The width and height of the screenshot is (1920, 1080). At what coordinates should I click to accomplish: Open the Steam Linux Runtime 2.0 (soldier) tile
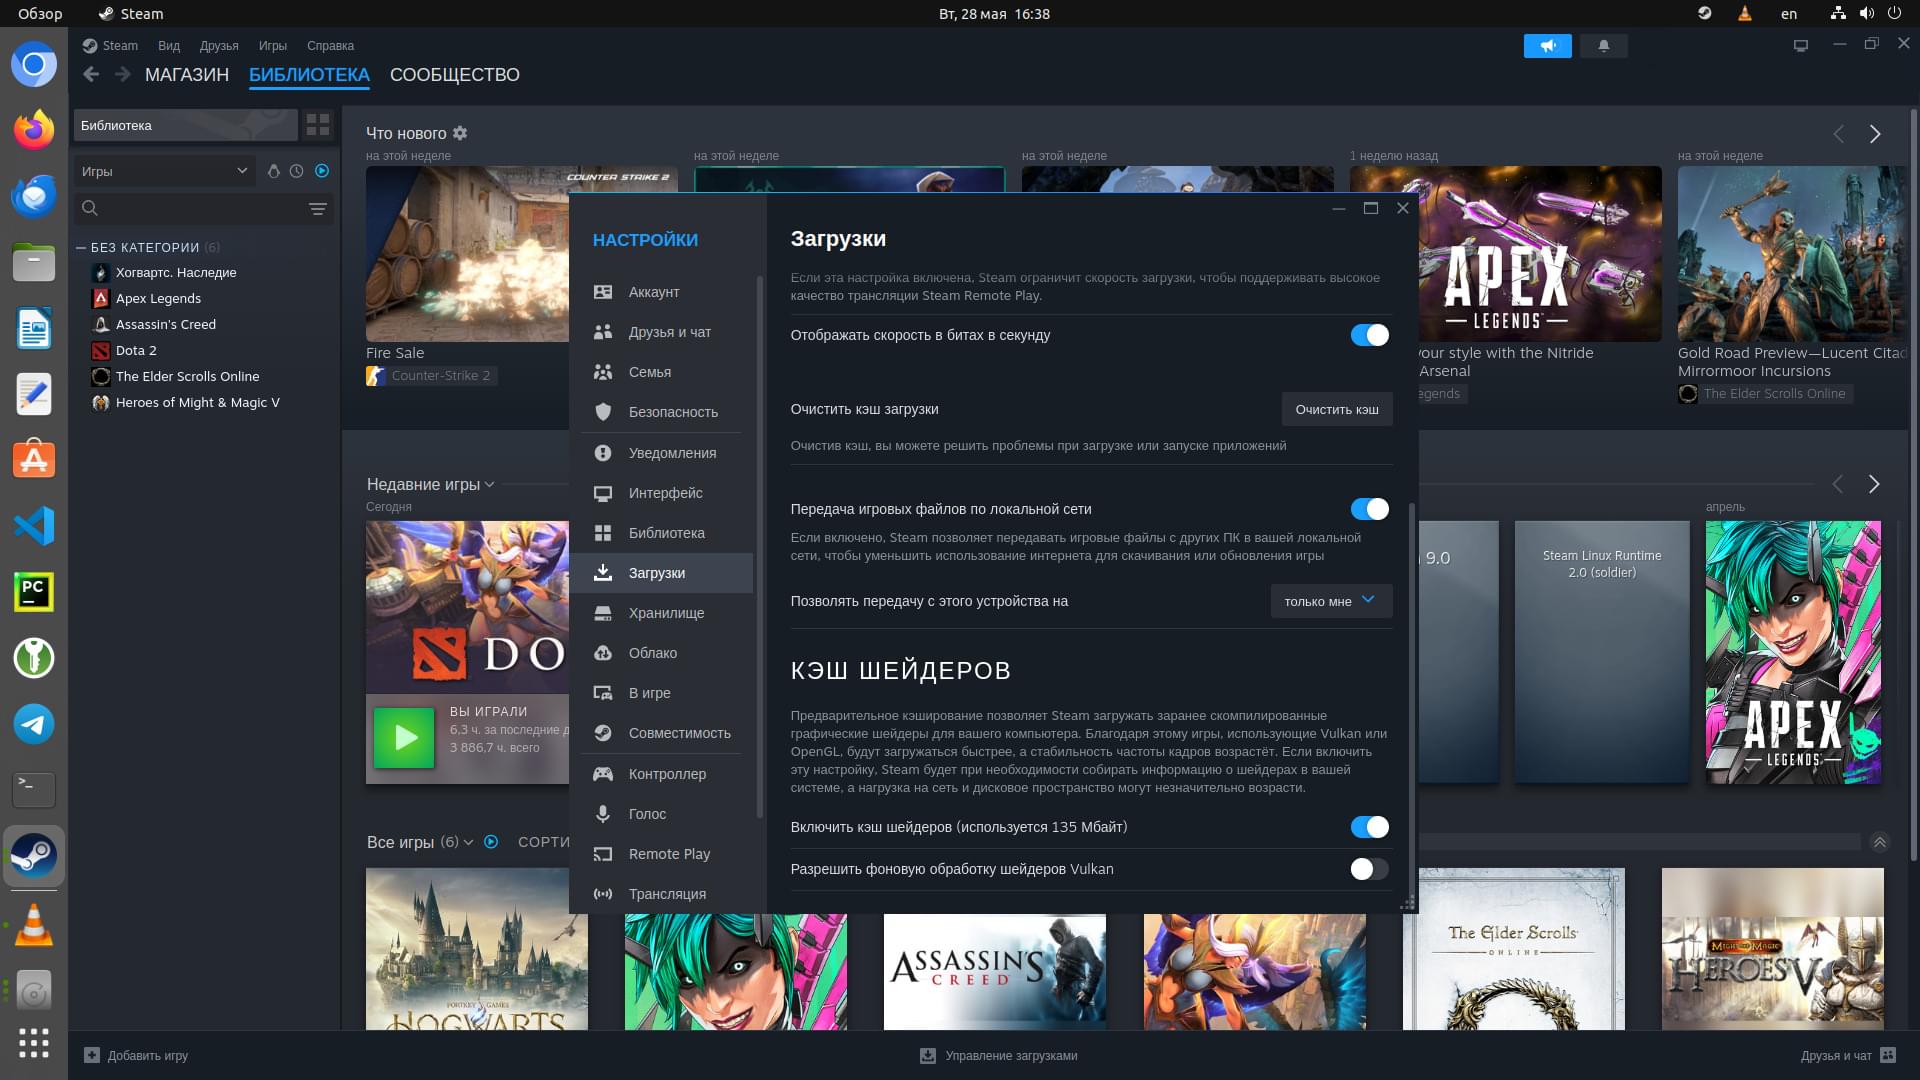[x=1602, y=651]
